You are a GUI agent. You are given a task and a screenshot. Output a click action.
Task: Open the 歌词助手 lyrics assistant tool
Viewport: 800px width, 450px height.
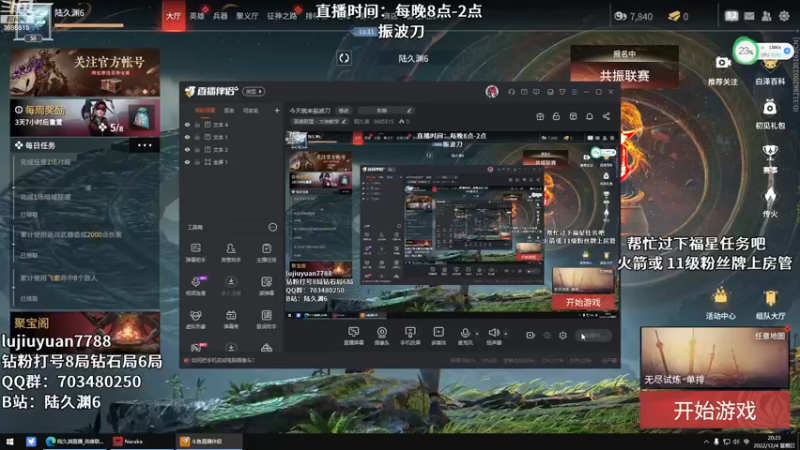(266, 319)
